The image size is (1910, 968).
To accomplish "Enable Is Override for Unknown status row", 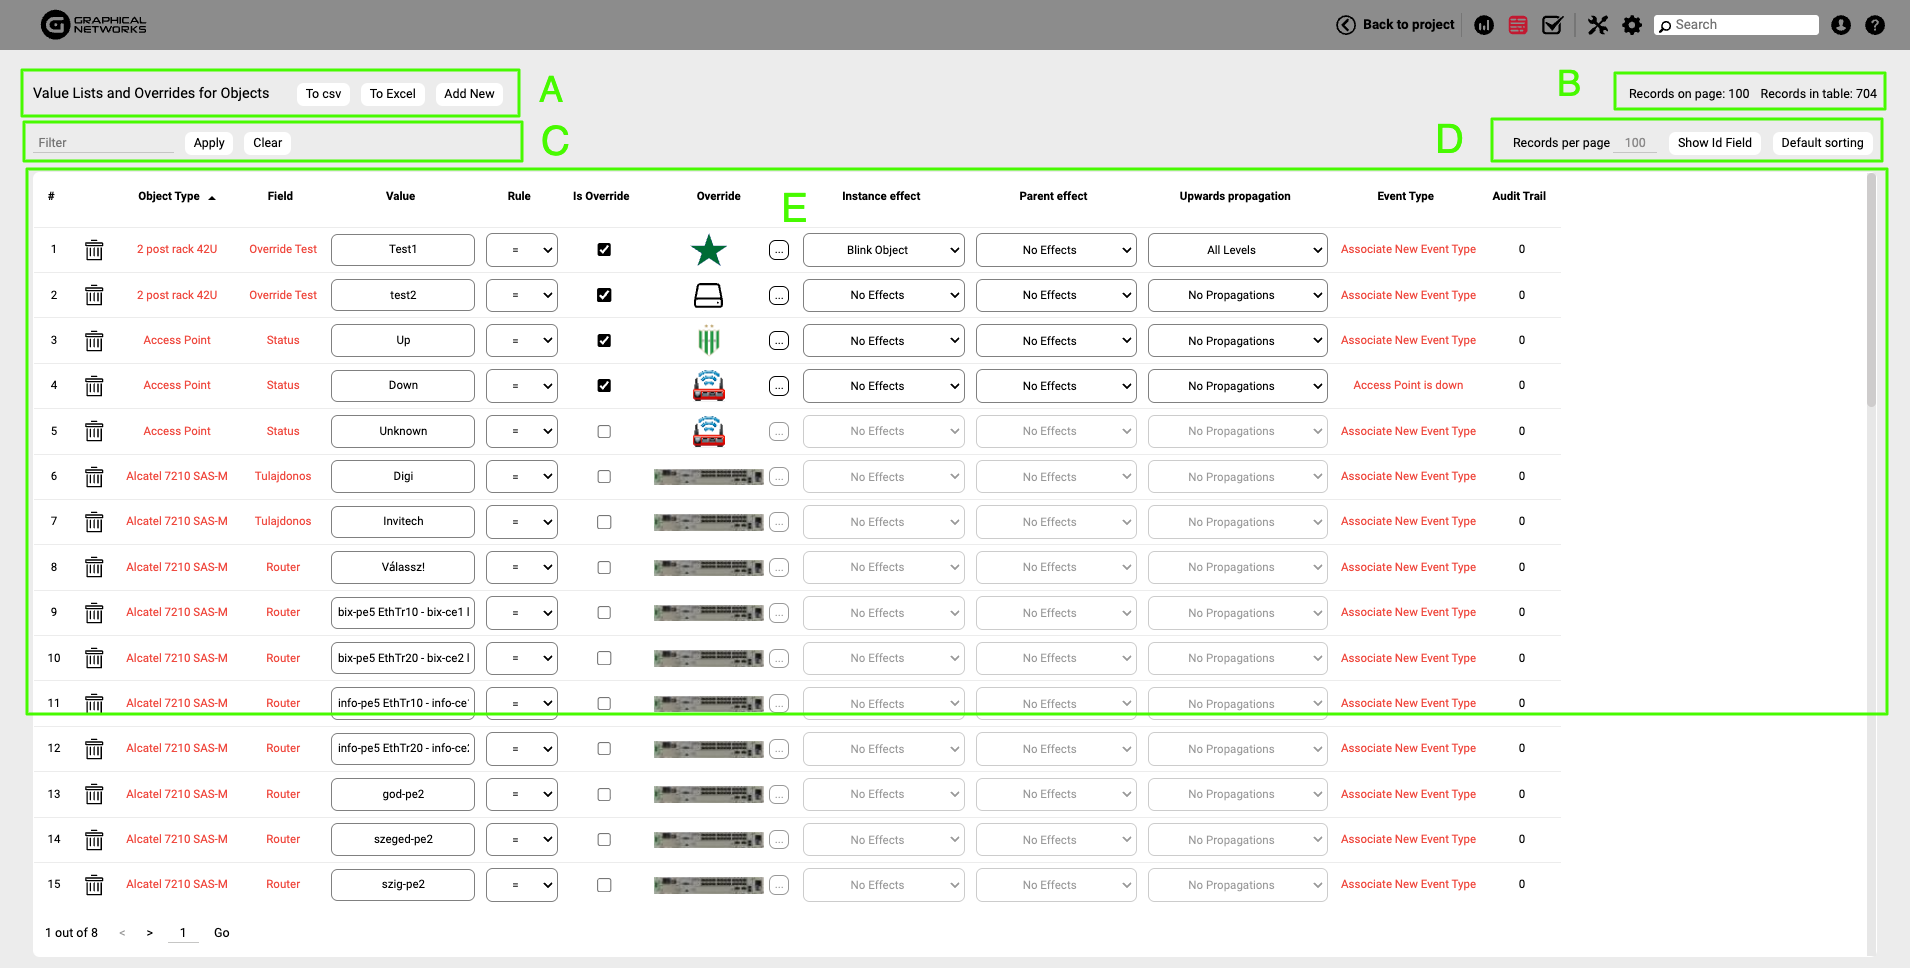I will (604, 432).
